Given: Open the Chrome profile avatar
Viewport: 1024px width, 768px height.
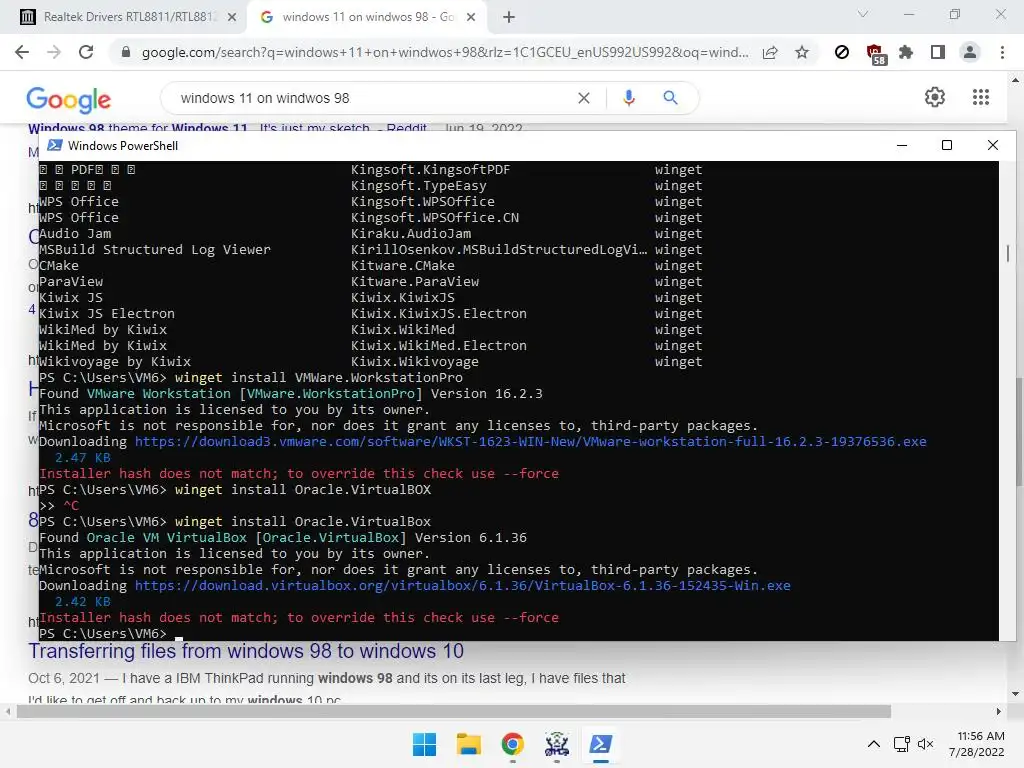Looking at the screenshot, I should click(x=970, y=52).
